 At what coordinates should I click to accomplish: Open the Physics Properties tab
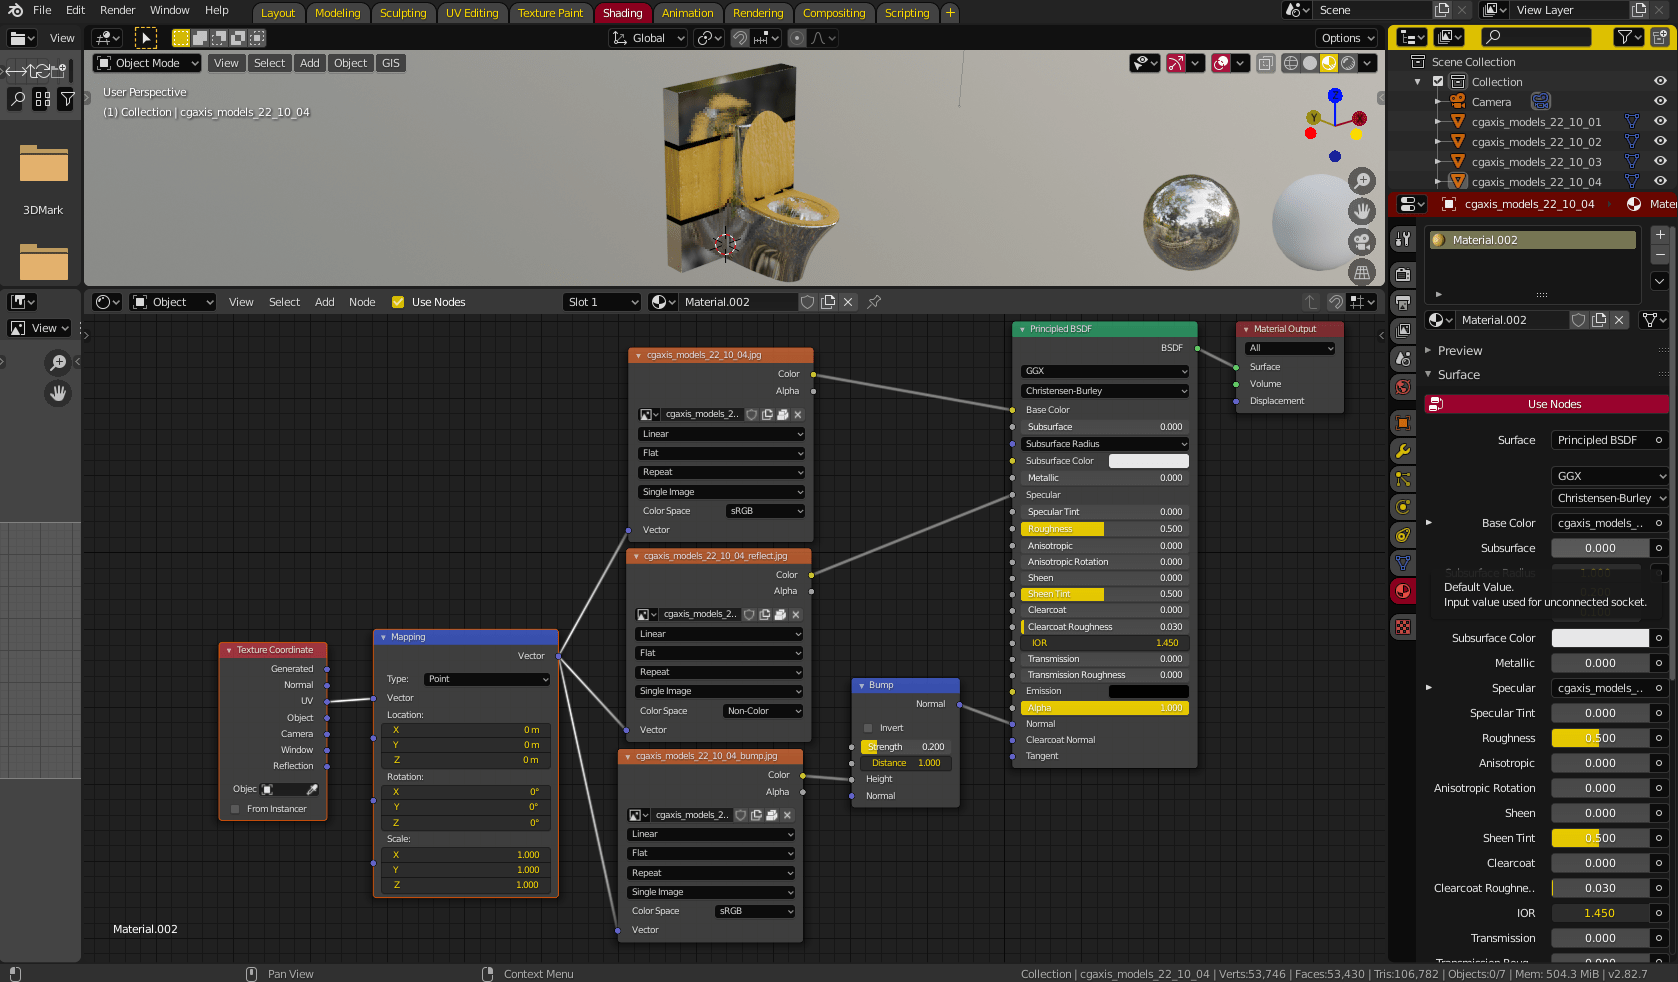(1403, 508)
